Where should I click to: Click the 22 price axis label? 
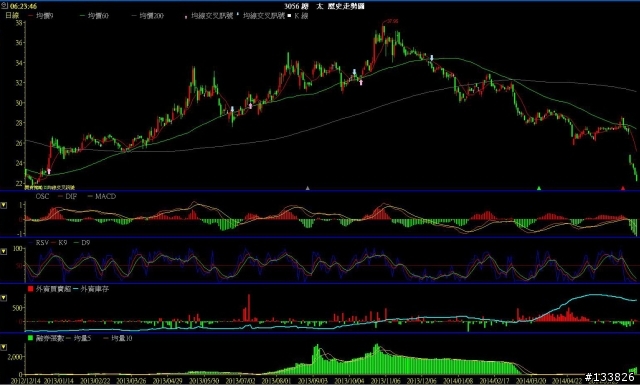coord(19,183)
